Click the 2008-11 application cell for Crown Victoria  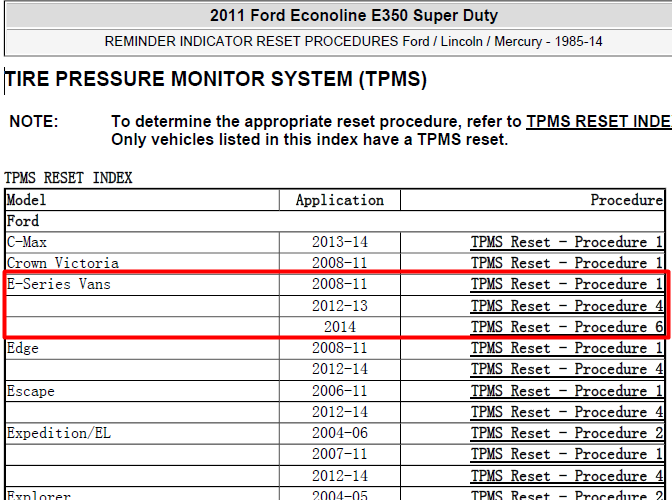point(340,263)
